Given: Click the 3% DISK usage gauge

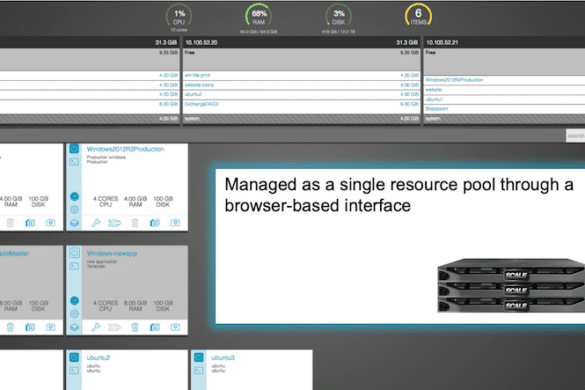Looking at the screenshot, I should click(338, 16).
